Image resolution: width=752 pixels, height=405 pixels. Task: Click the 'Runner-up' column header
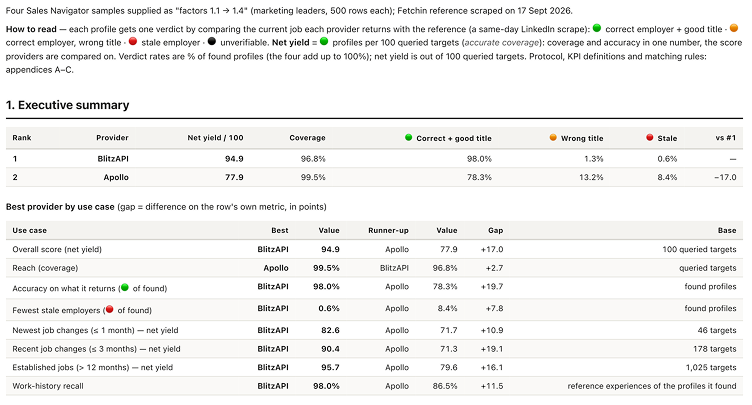[x=388, y=230]
